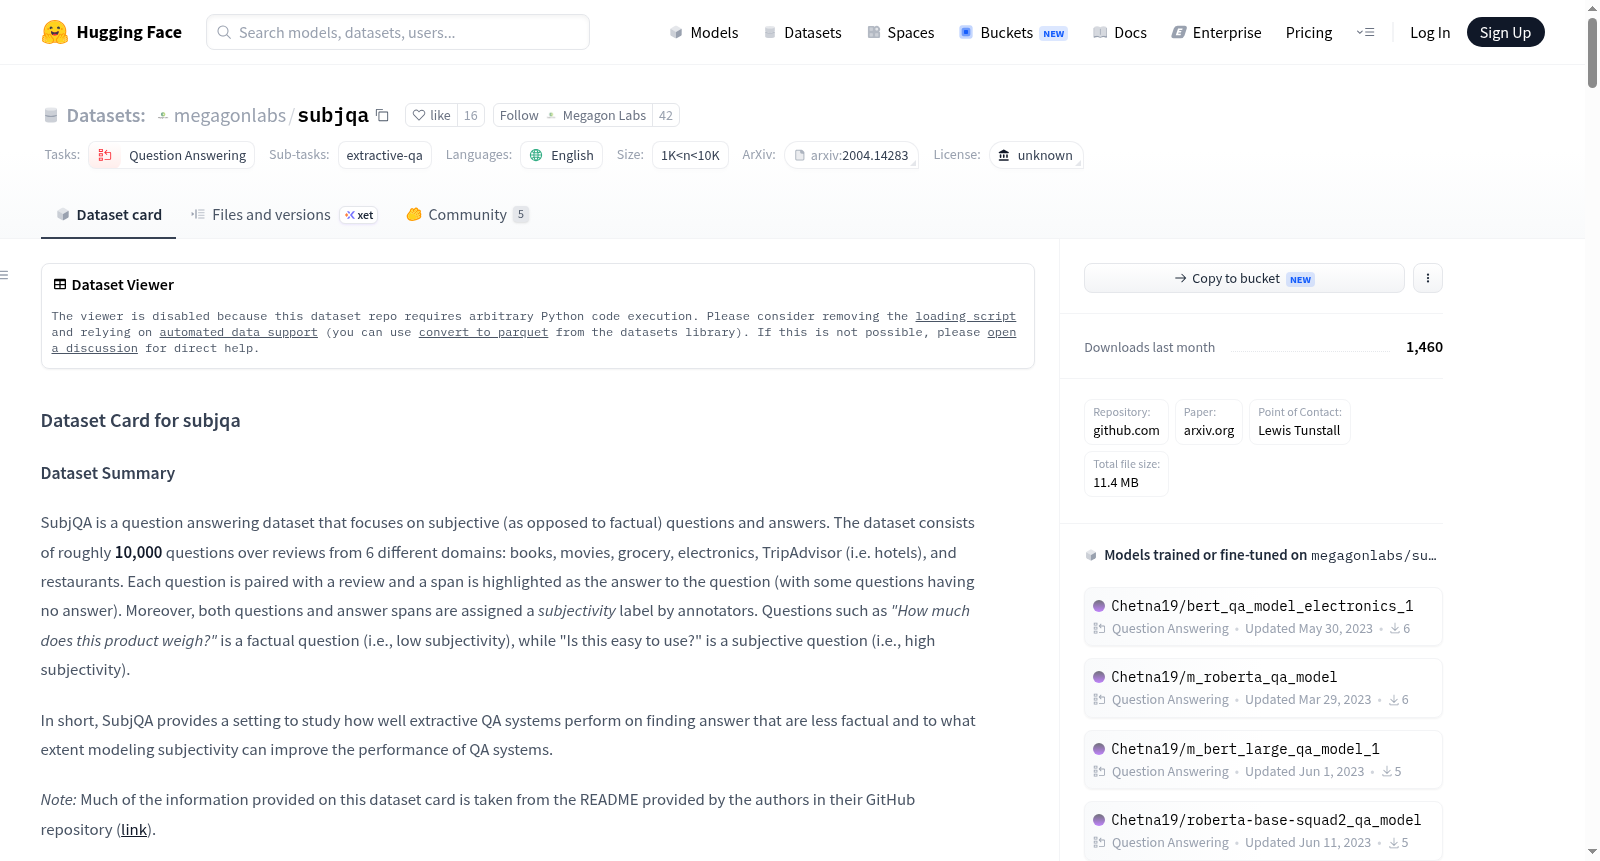Follow the convert to parquet link
This screenshot has width=1600, height=861.
point(483,332)
